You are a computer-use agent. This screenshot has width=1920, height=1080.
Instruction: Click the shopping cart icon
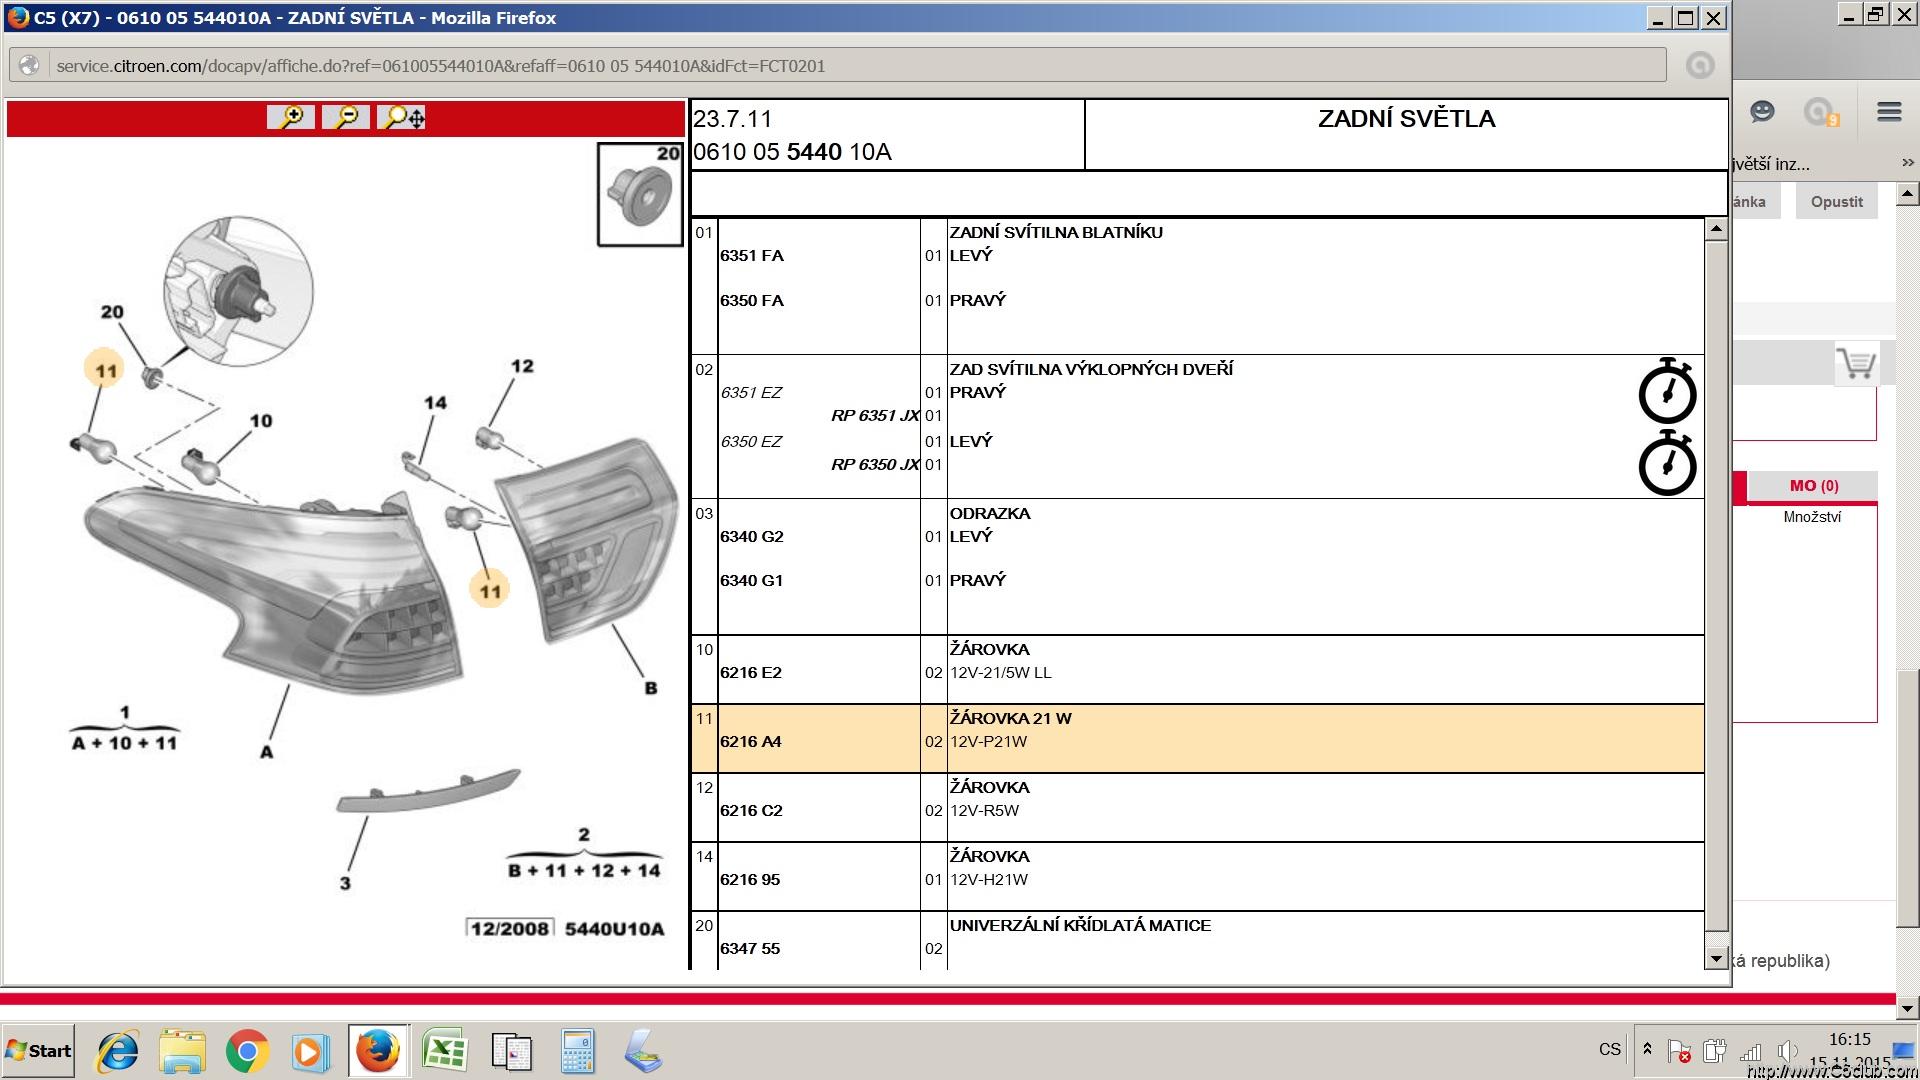(x=1856, y=363)
